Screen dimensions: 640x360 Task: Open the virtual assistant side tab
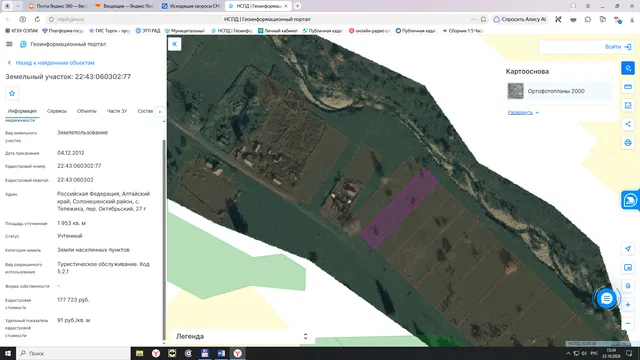[631, 200]
